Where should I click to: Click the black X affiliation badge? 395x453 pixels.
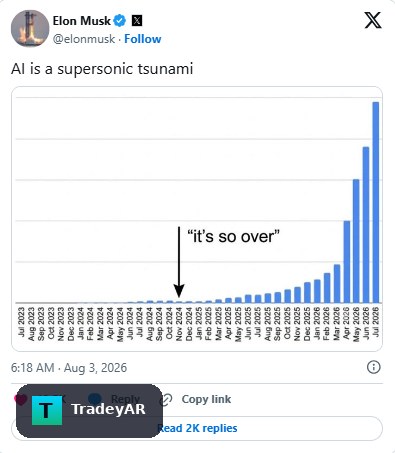(x=137, y=21)
